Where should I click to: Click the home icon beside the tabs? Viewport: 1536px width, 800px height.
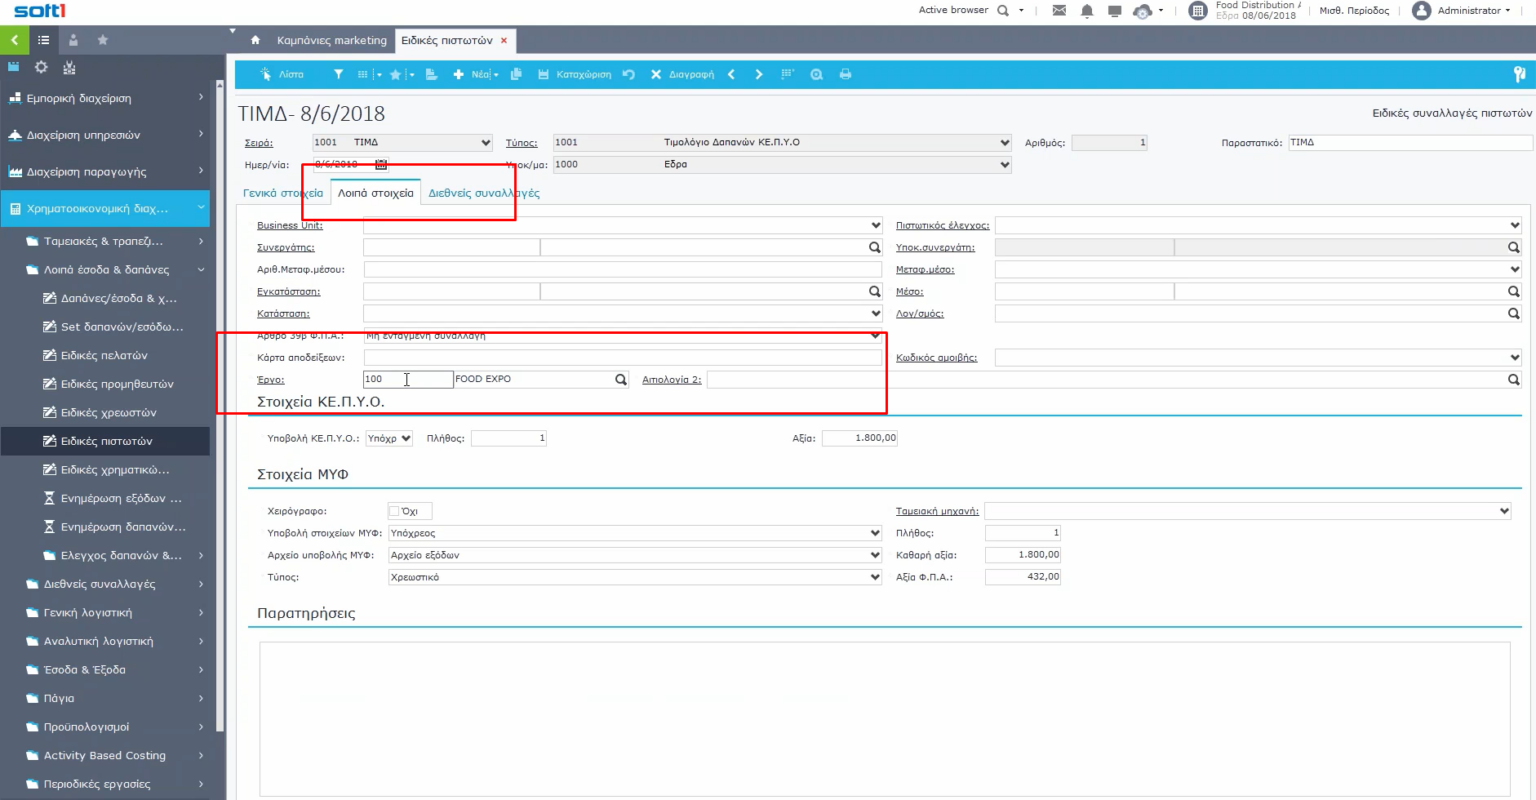tap(255, 40)
